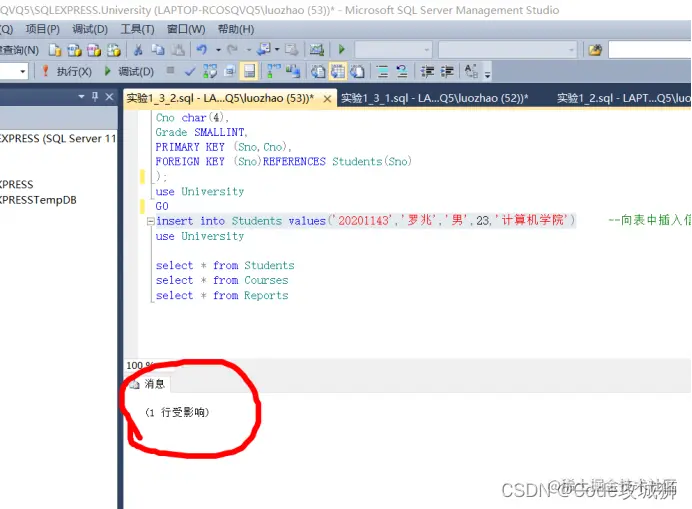Click the Find in Files folder icon
Viewport: 692px width, 509px height.
pyautogui.click(x=595, y=50)
